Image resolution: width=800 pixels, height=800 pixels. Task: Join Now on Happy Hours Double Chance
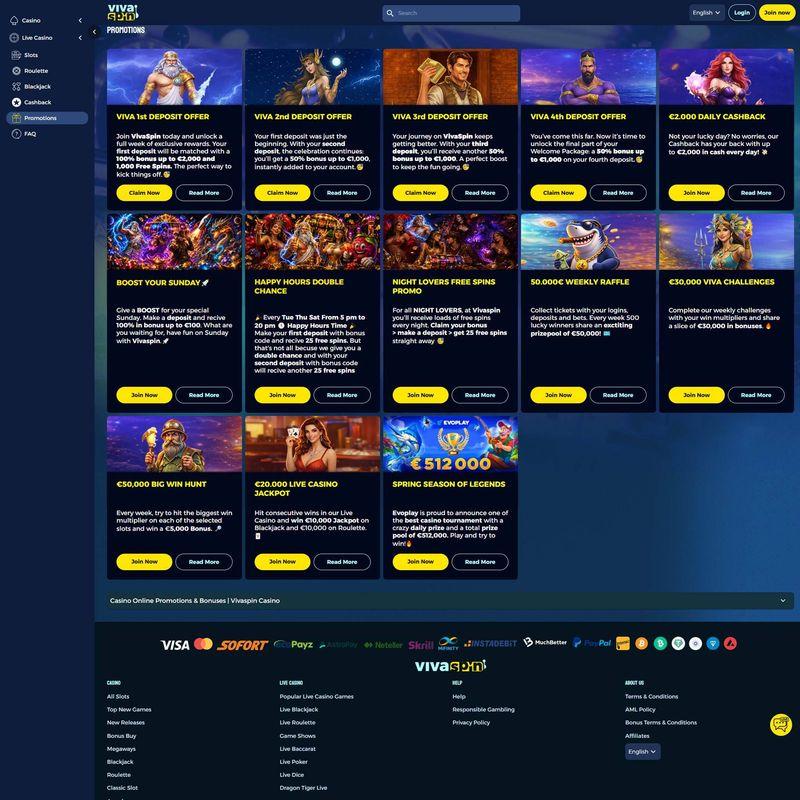(282, 395)
